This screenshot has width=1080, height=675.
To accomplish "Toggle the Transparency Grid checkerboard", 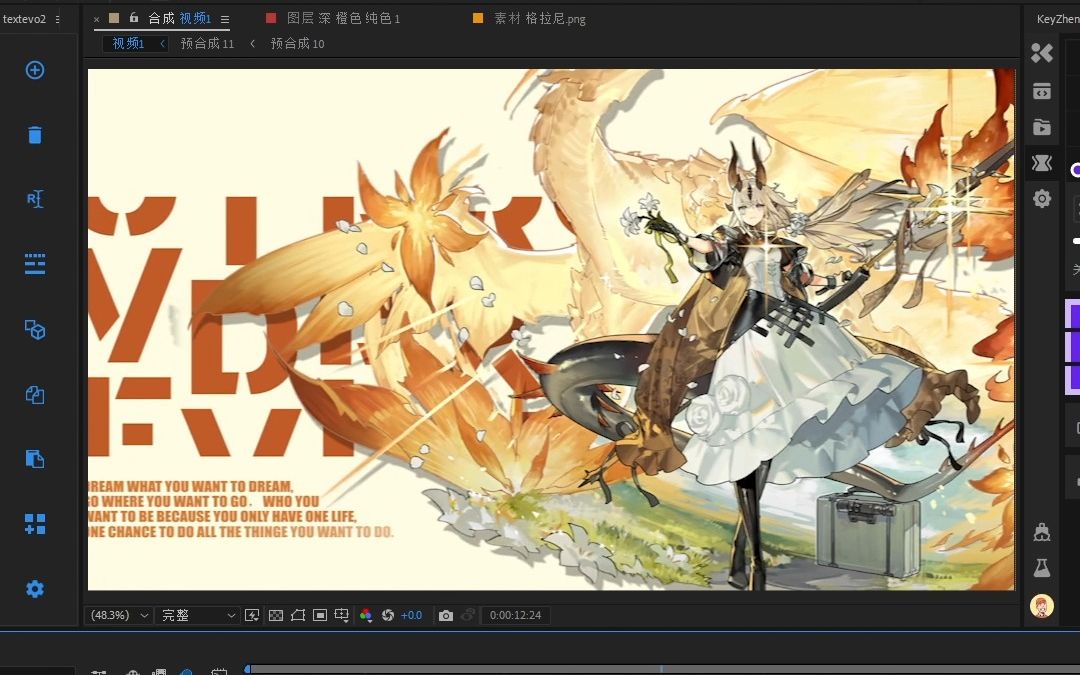I will [275, 615].
